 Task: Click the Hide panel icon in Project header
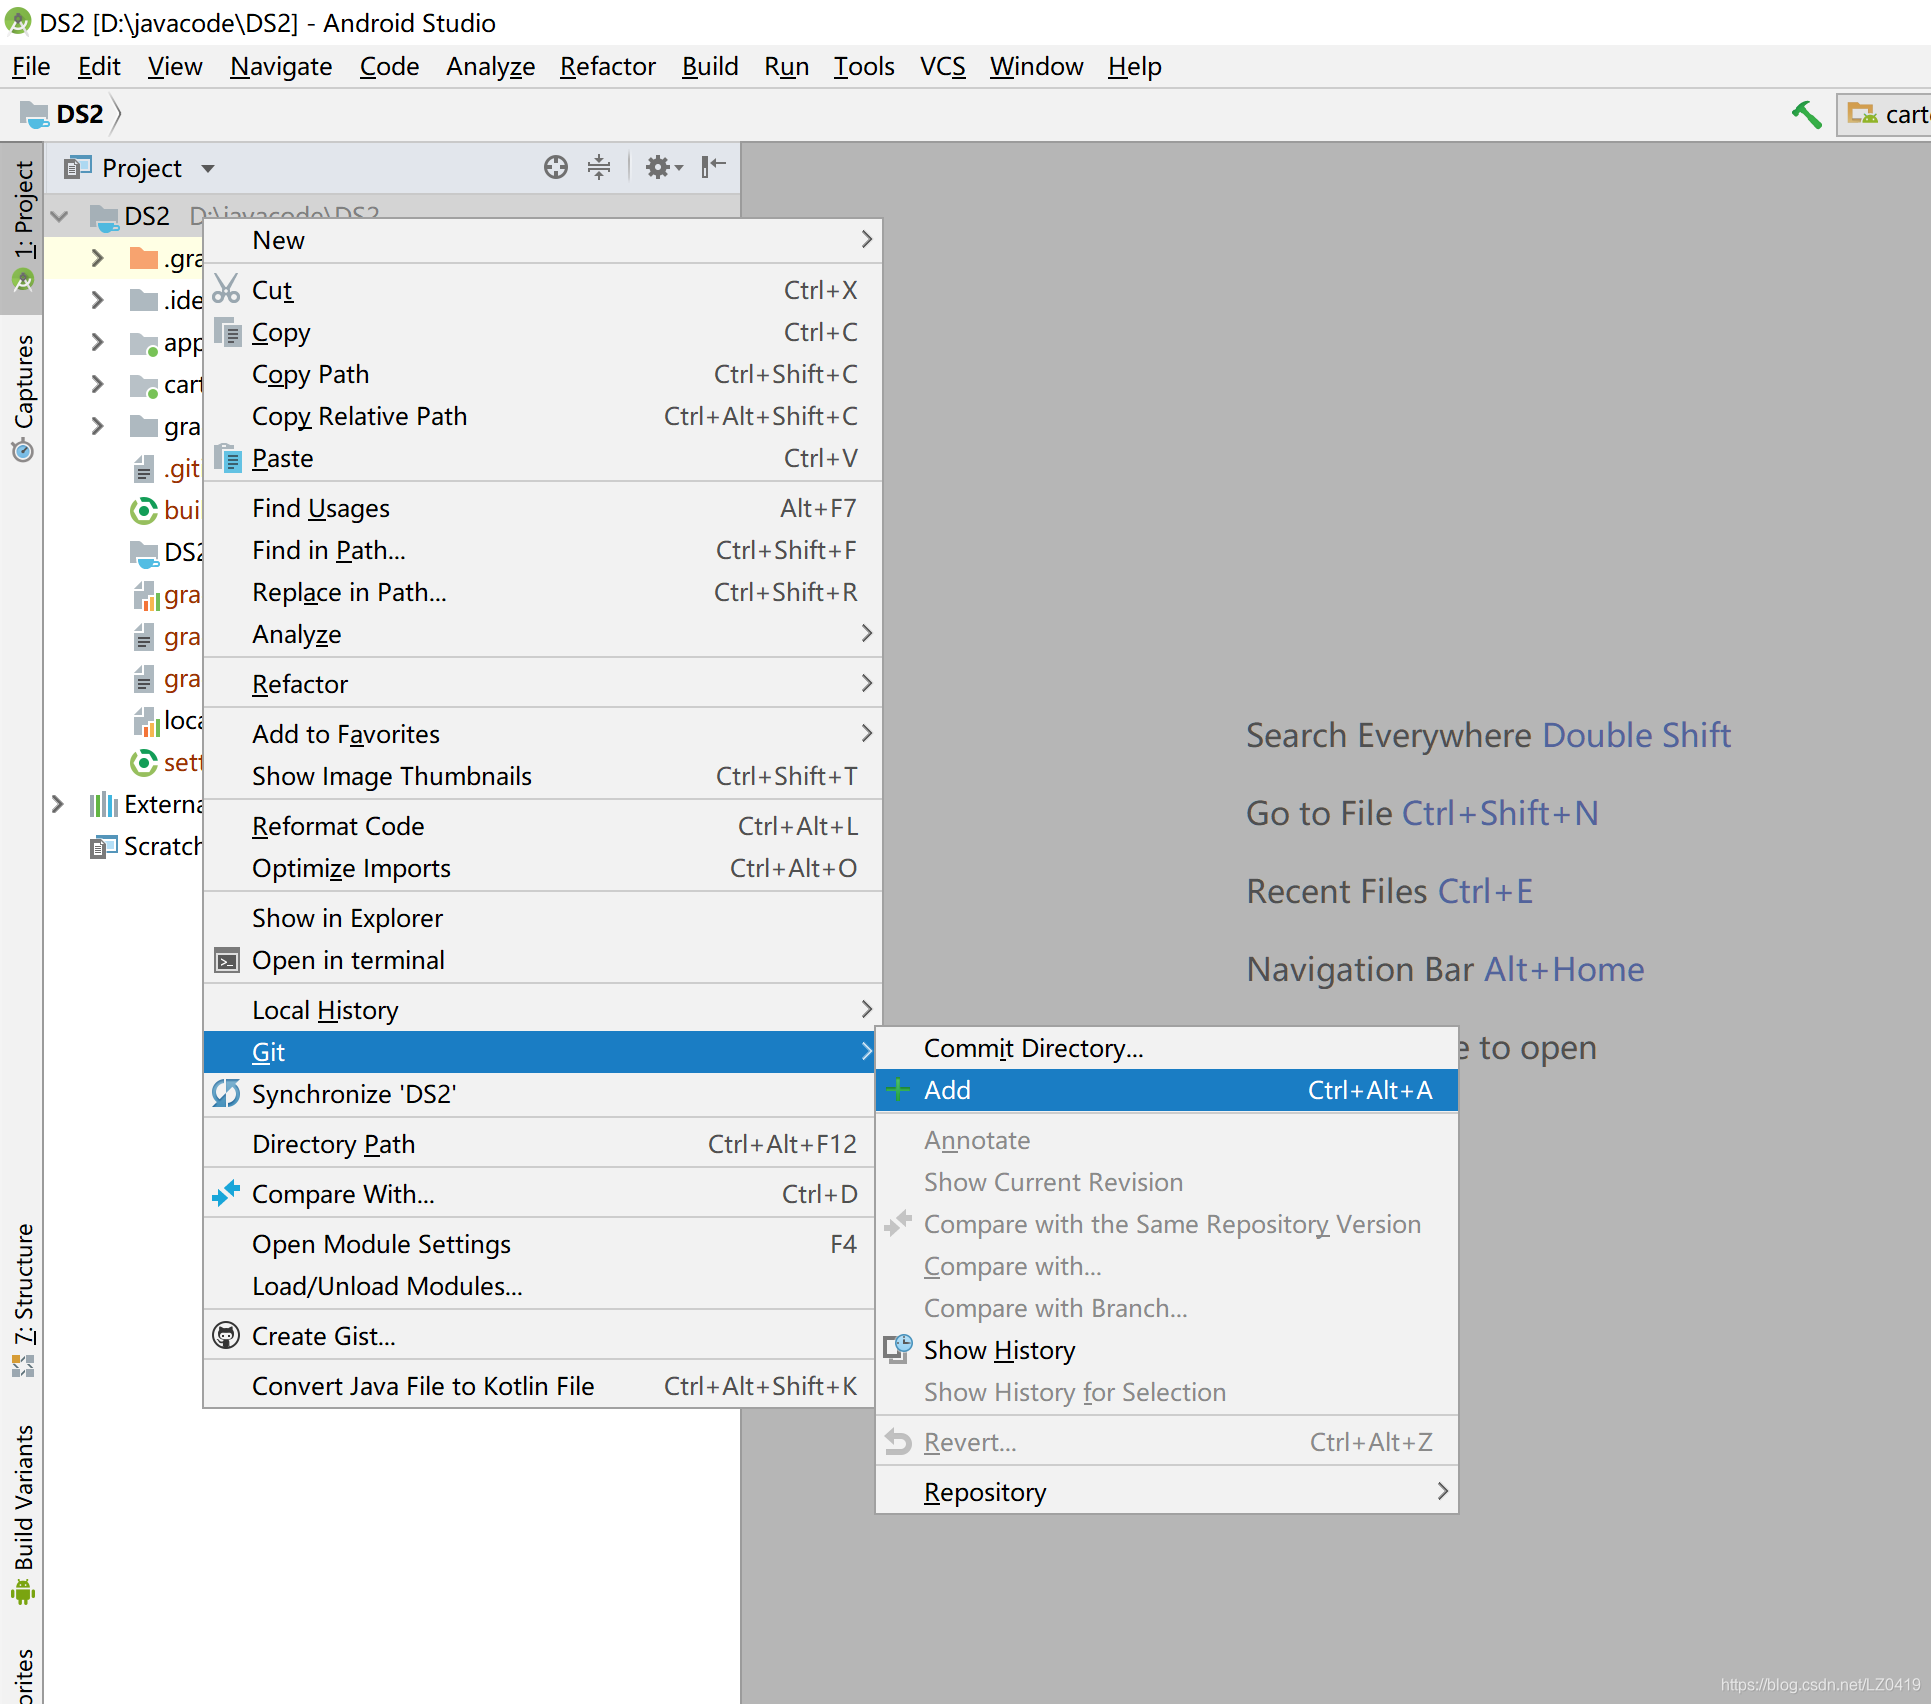point(713,167)
